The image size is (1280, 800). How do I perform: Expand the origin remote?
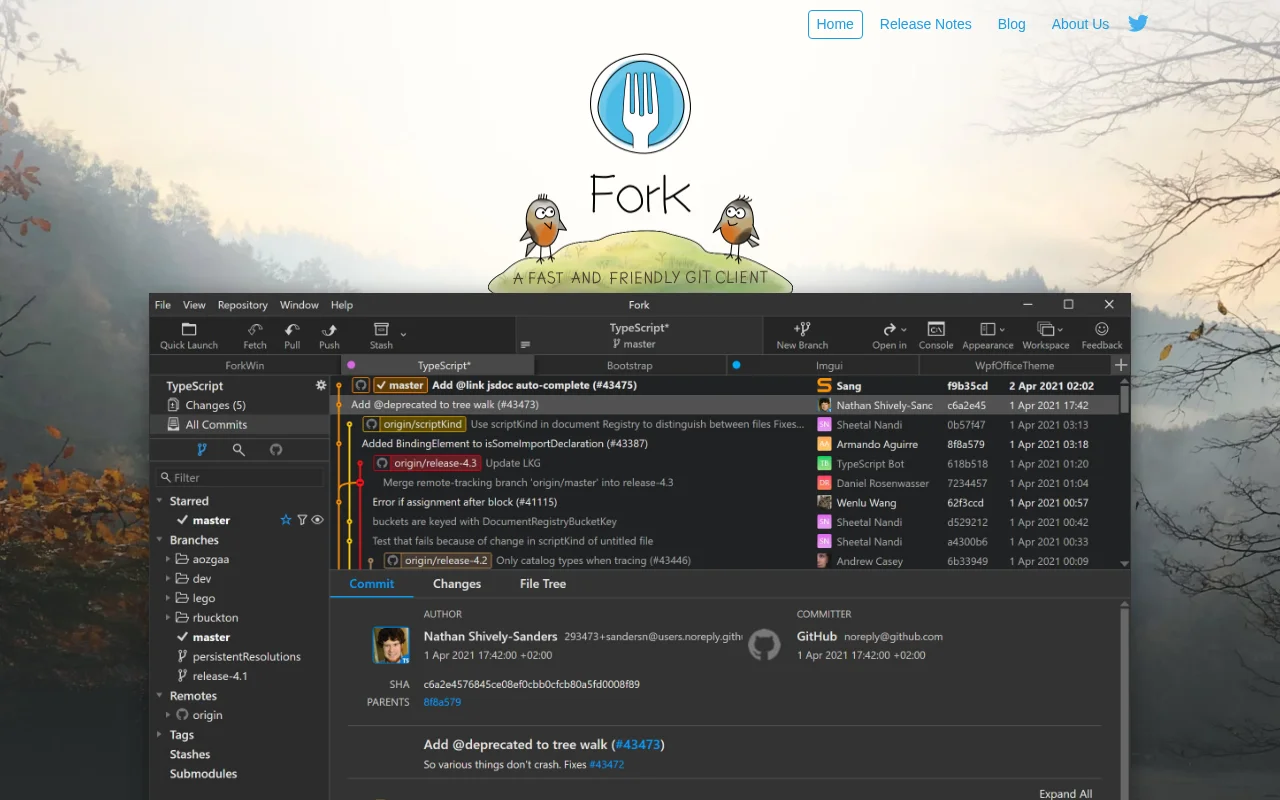coord(168,715)
